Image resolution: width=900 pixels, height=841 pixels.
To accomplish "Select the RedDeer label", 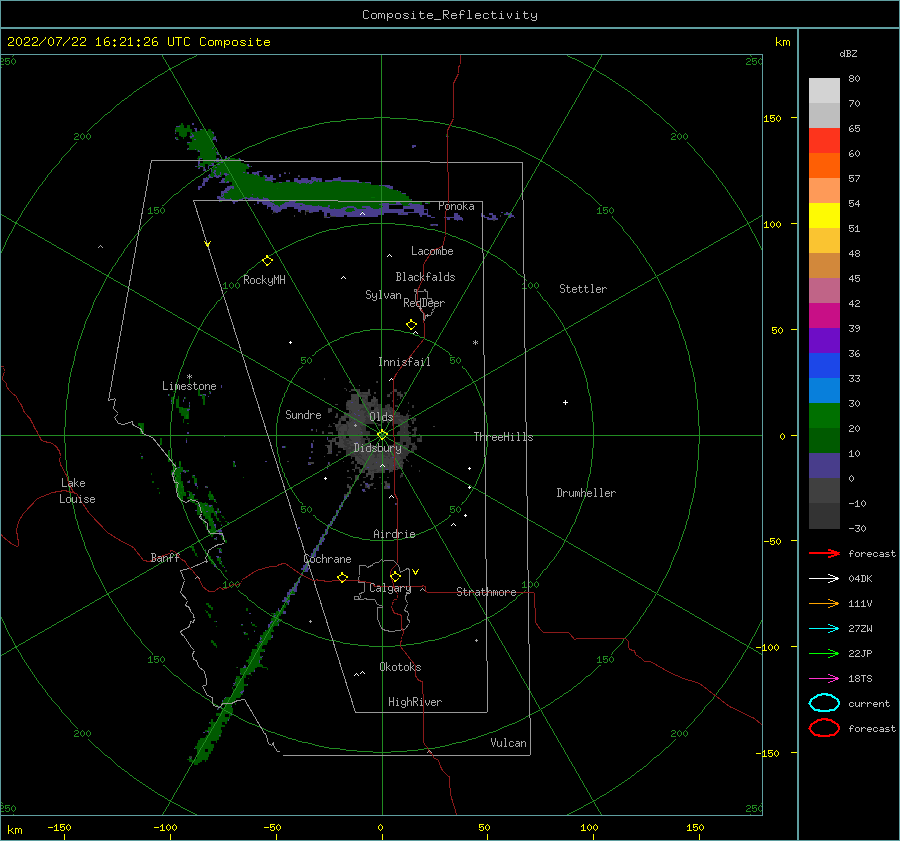I will coord(424,303).
